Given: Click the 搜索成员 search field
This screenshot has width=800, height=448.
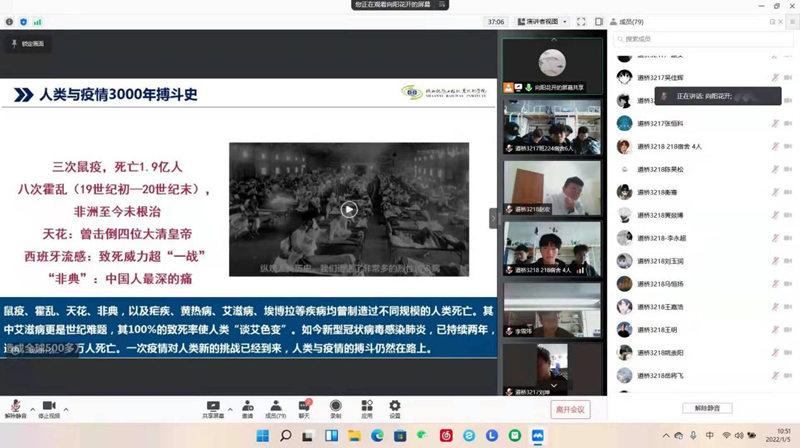Looking at the screenshot, I should pos(703,39).
